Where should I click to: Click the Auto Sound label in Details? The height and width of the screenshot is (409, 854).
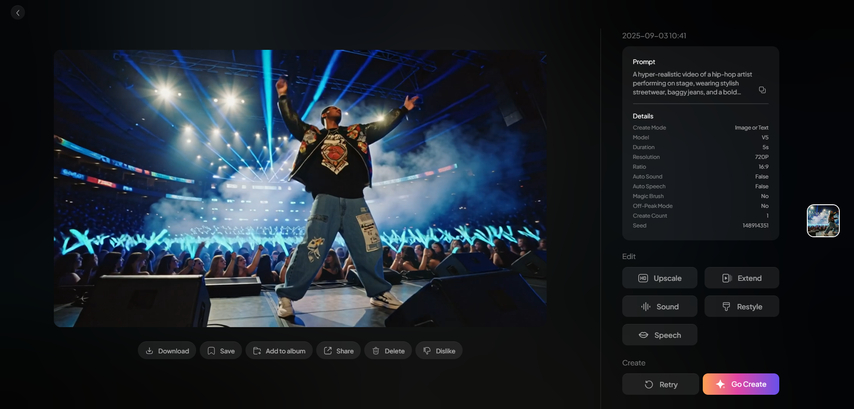pos(646,176)
